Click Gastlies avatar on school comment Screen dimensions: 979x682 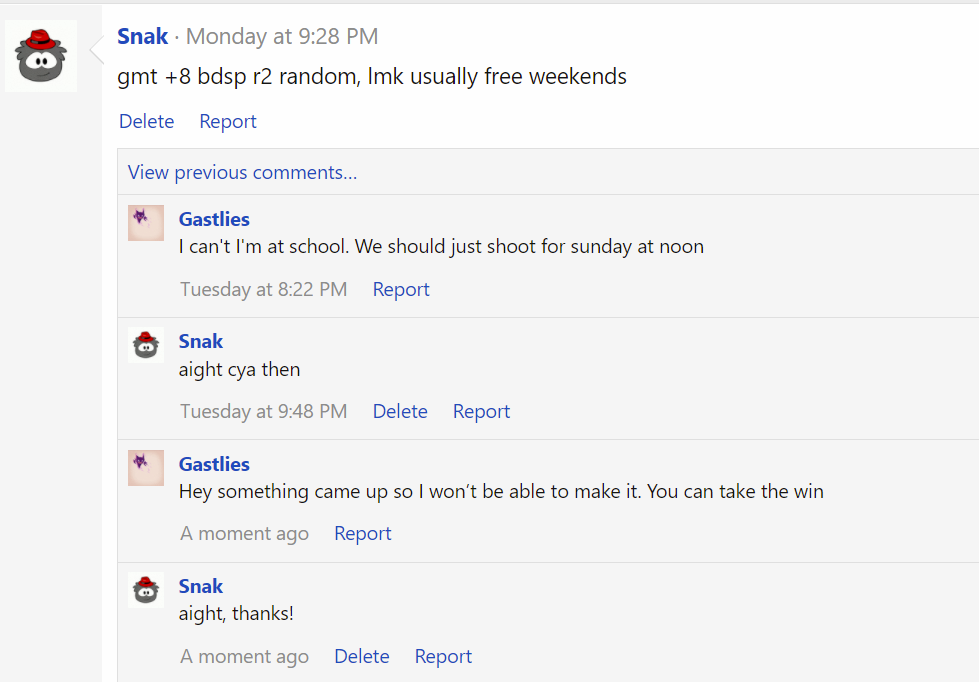146,223
